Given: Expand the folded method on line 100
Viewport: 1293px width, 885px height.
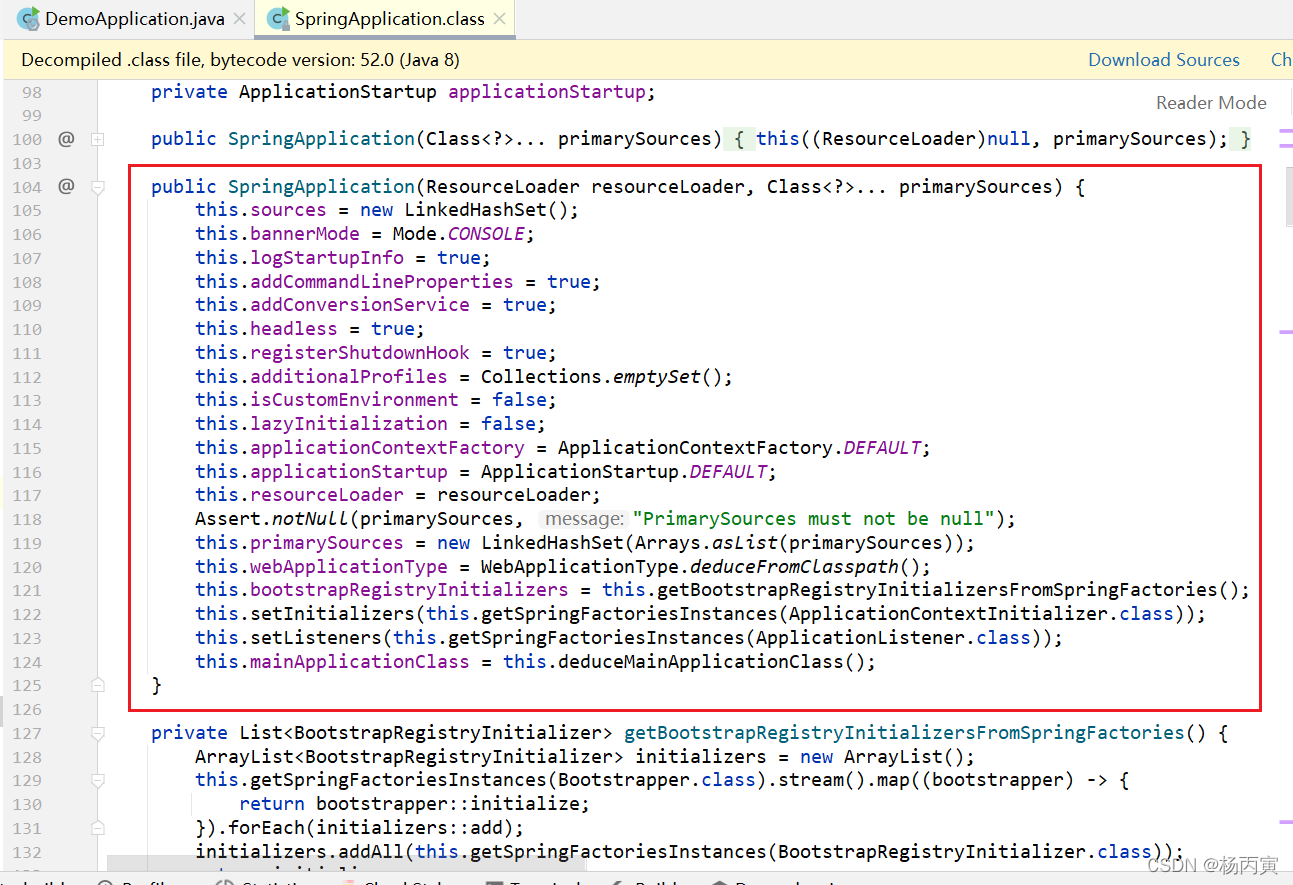Looking at the screenshot, I should (97, 140).
